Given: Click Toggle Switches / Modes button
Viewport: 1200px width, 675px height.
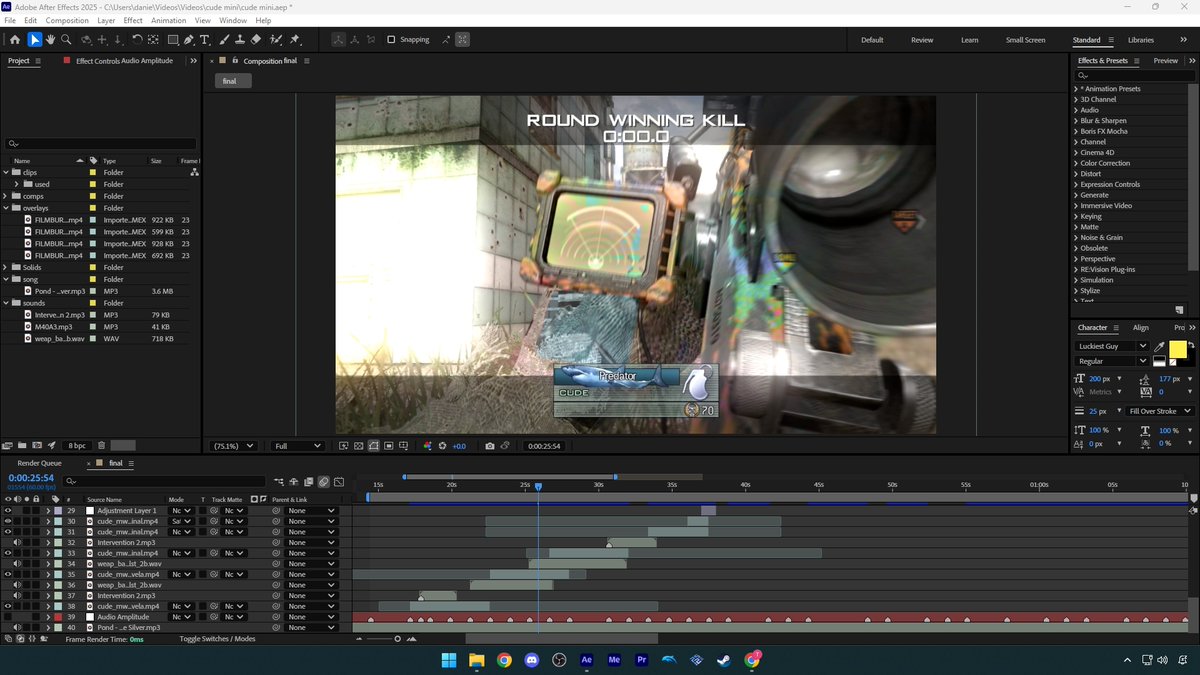Looking at the screenshot, I should (x=217, y=639).
